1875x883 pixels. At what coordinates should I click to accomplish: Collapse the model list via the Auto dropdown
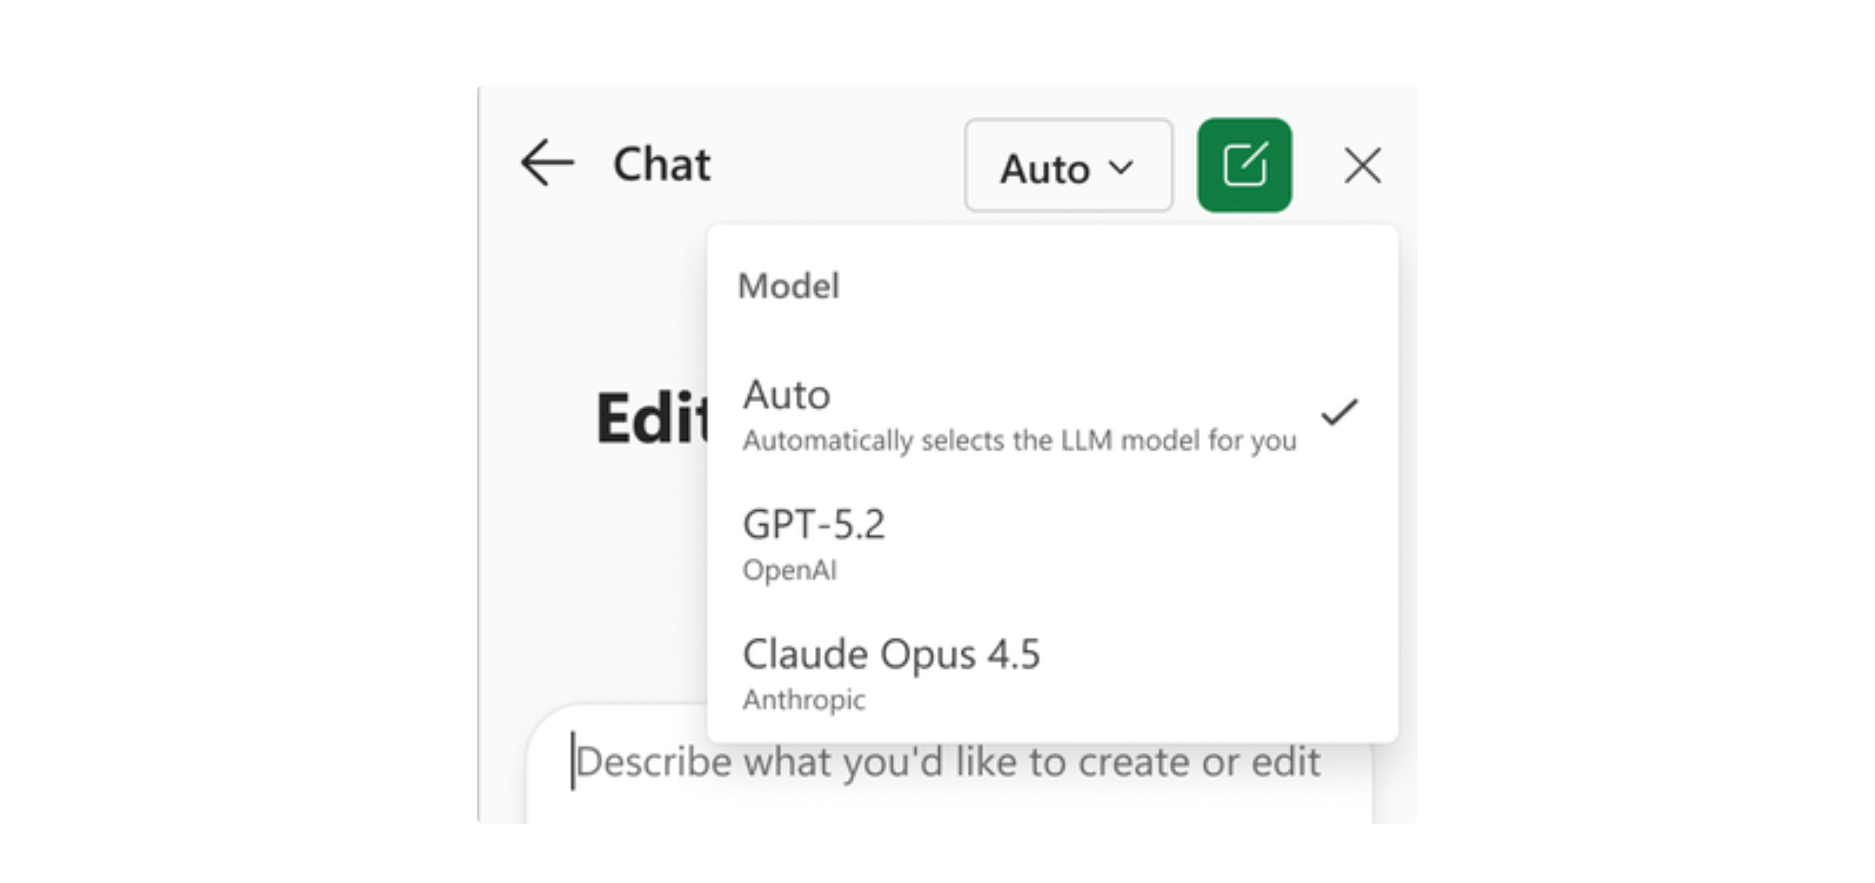[1067, 167]
